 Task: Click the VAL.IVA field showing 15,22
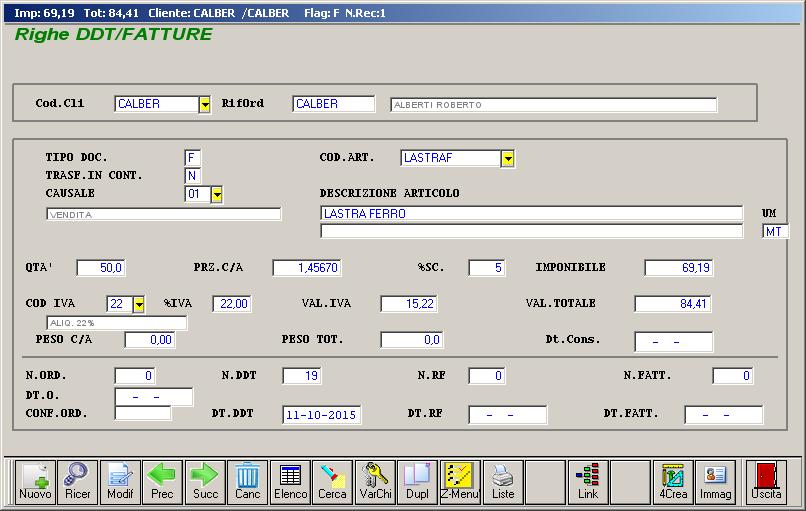pos(409,304)
